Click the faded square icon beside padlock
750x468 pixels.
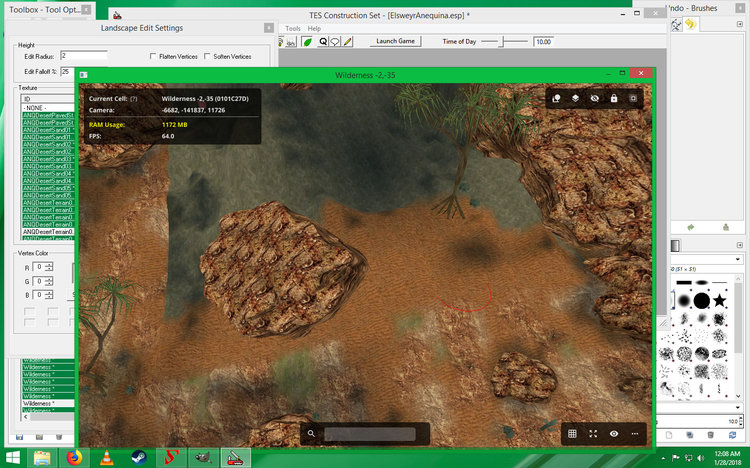point(633,98)
